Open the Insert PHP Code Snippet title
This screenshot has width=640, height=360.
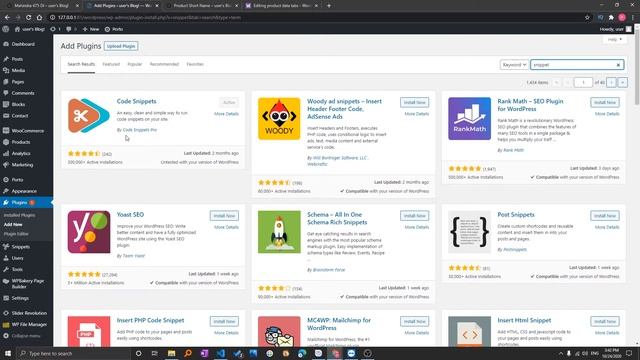click(150, 320)
